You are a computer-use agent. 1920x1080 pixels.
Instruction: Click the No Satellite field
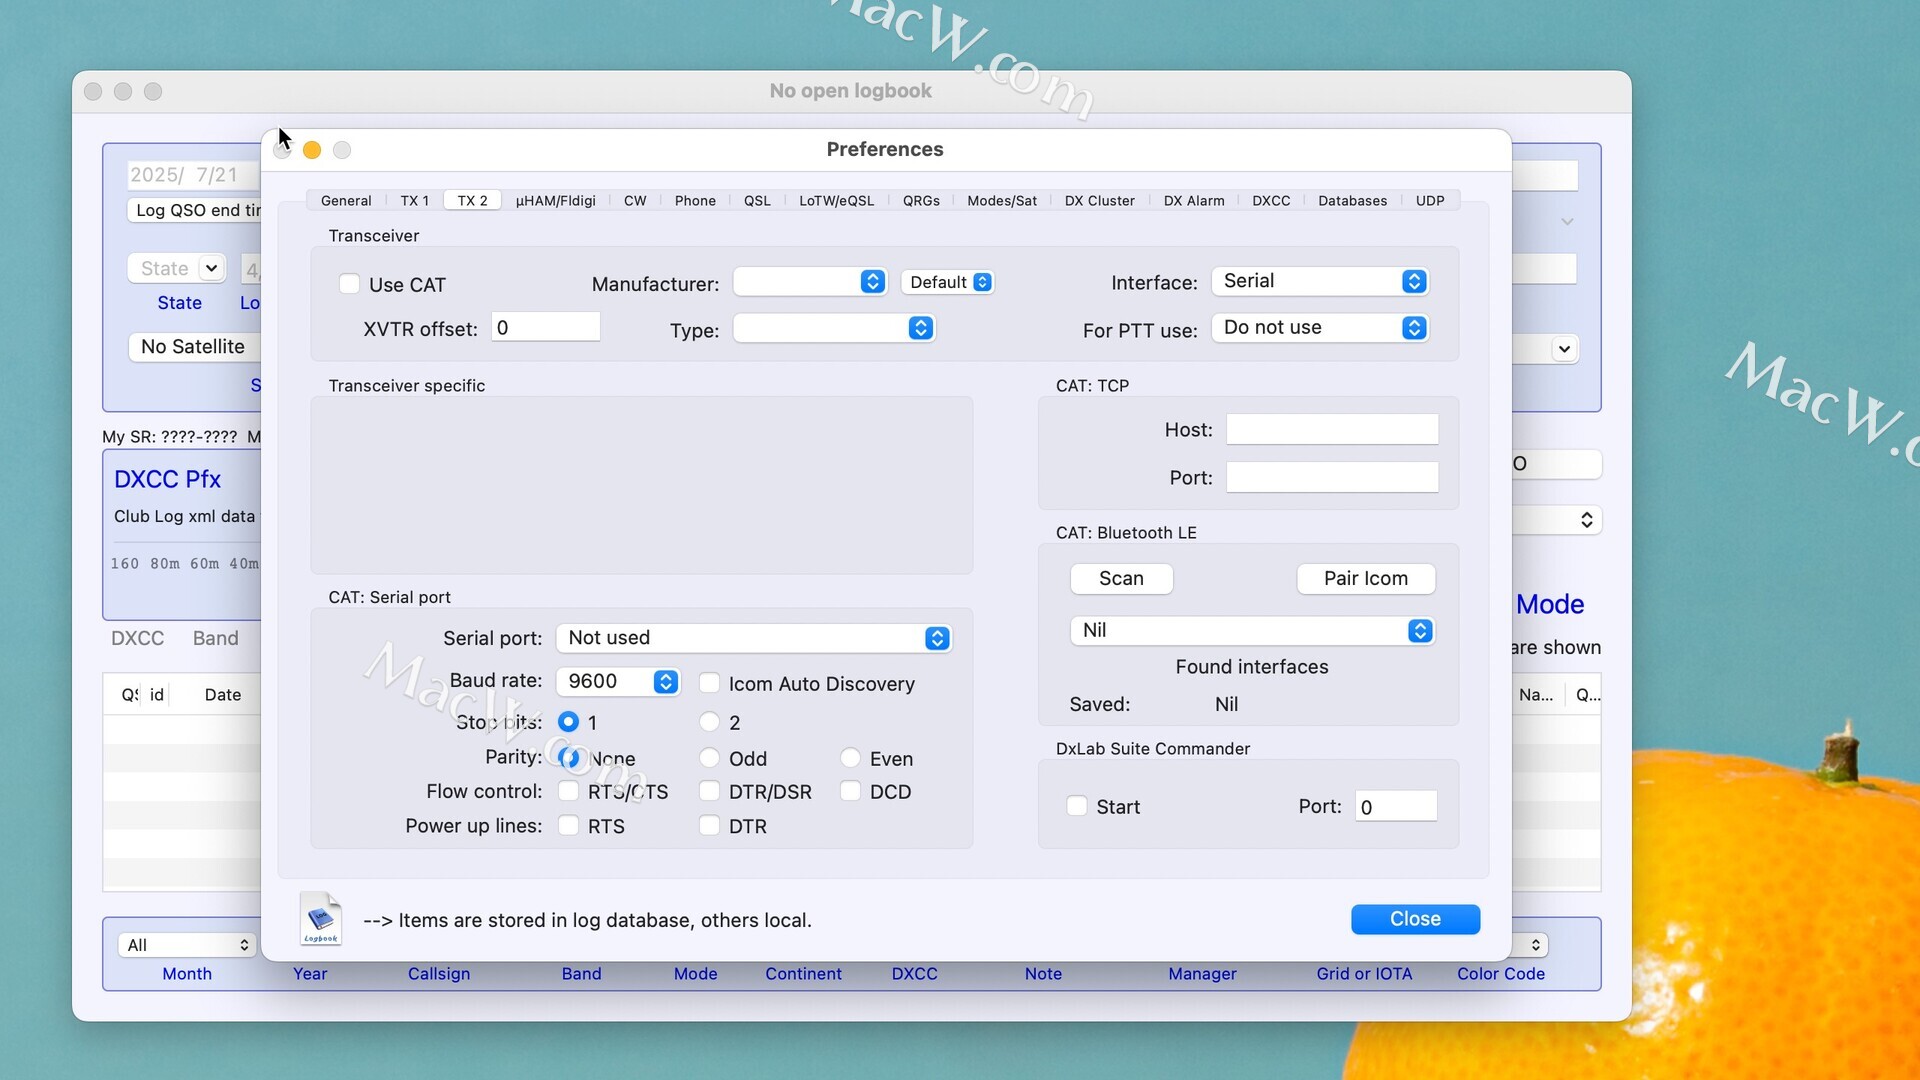(194, 346)
